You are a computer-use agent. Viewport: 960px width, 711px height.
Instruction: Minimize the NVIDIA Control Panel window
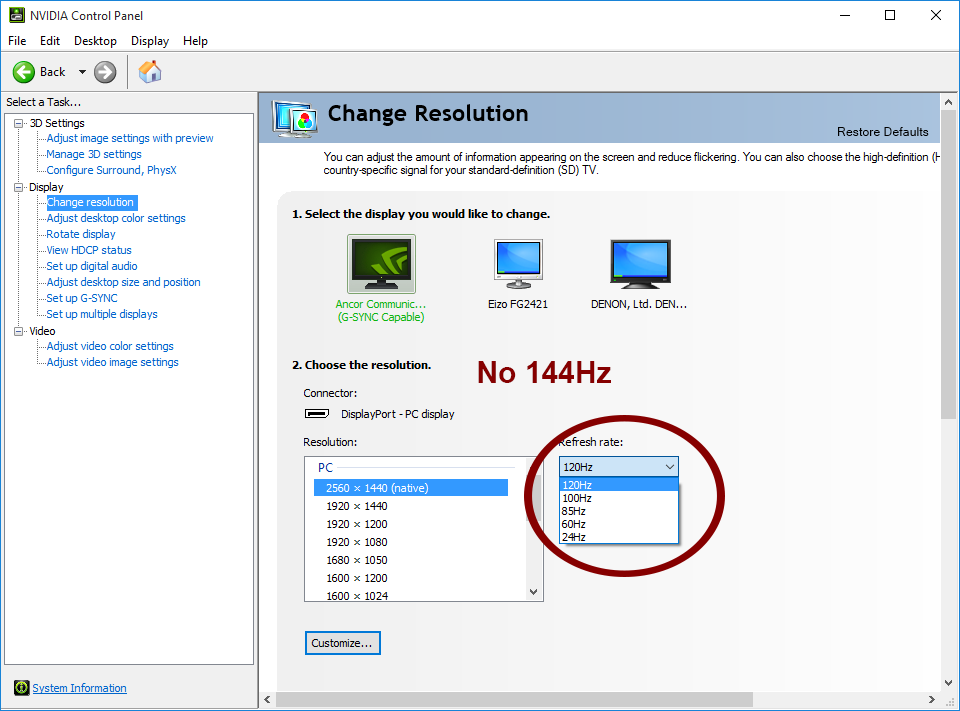click(x=846, y=15)
